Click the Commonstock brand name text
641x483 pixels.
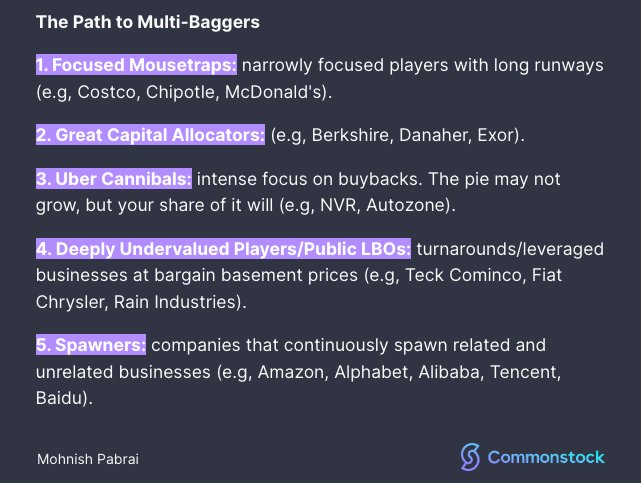546,457
